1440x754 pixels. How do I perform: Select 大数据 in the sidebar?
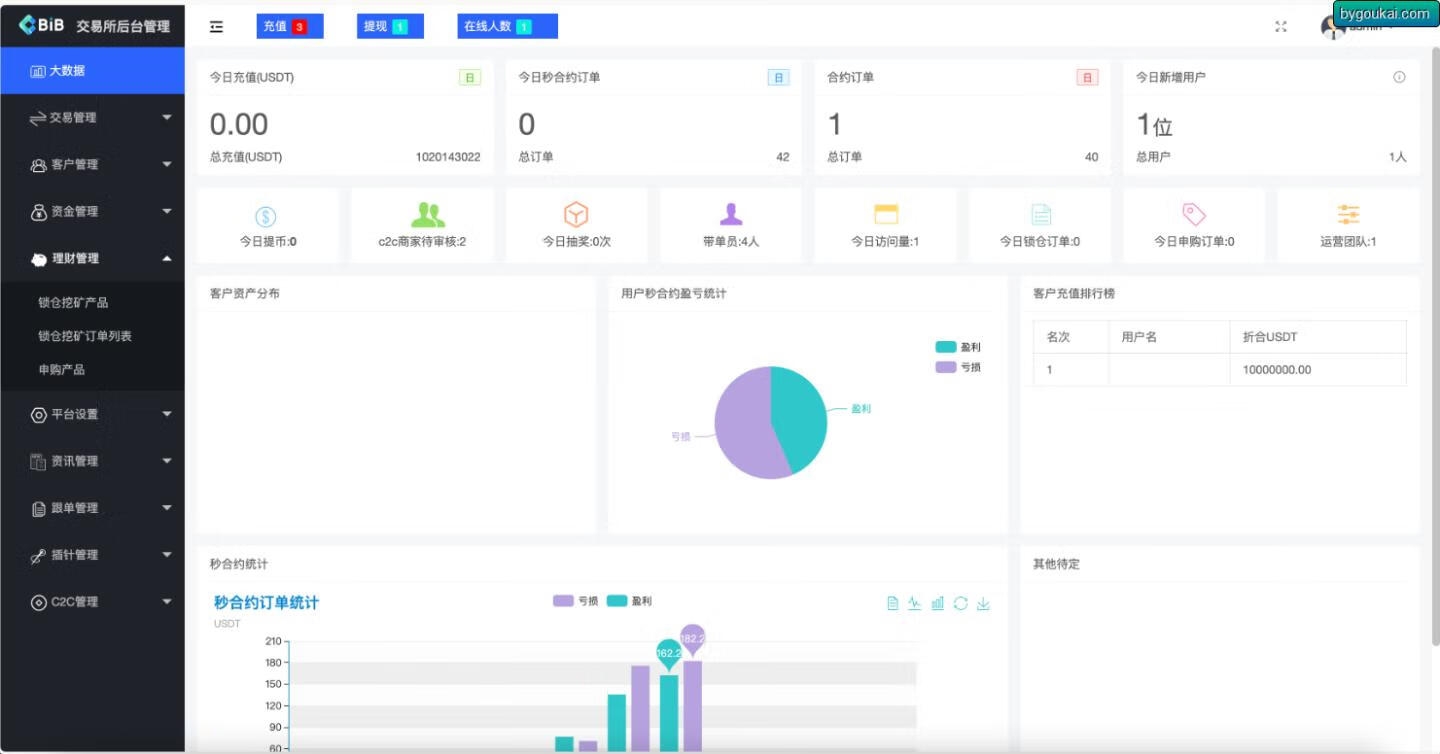point(92,71)
